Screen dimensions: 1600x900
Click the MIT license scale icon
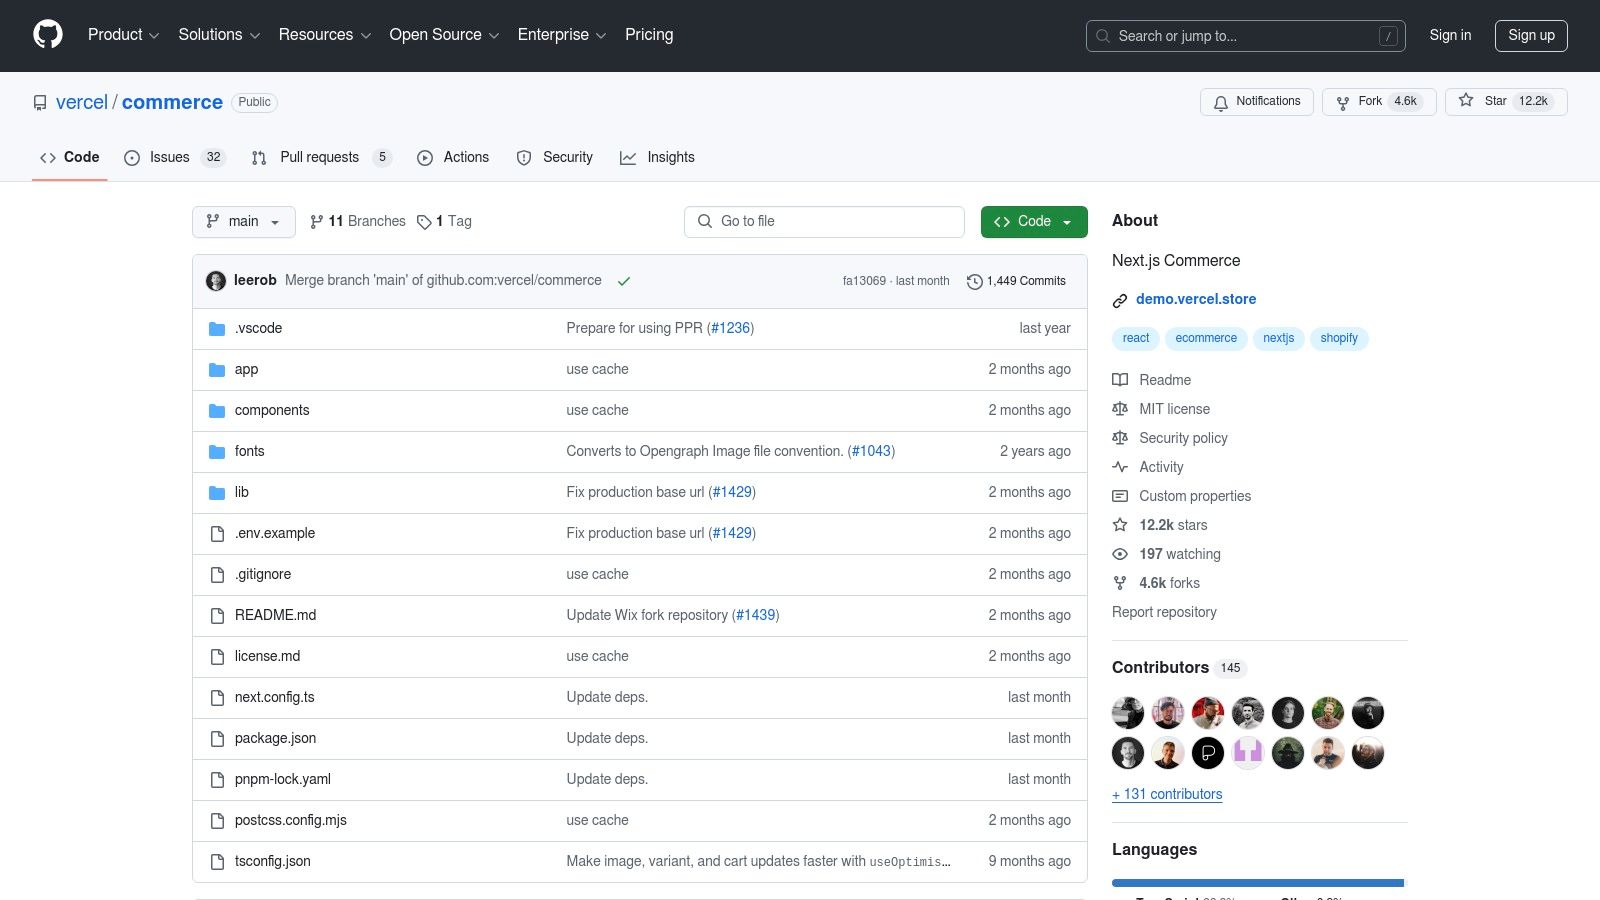coord(1120,409)
